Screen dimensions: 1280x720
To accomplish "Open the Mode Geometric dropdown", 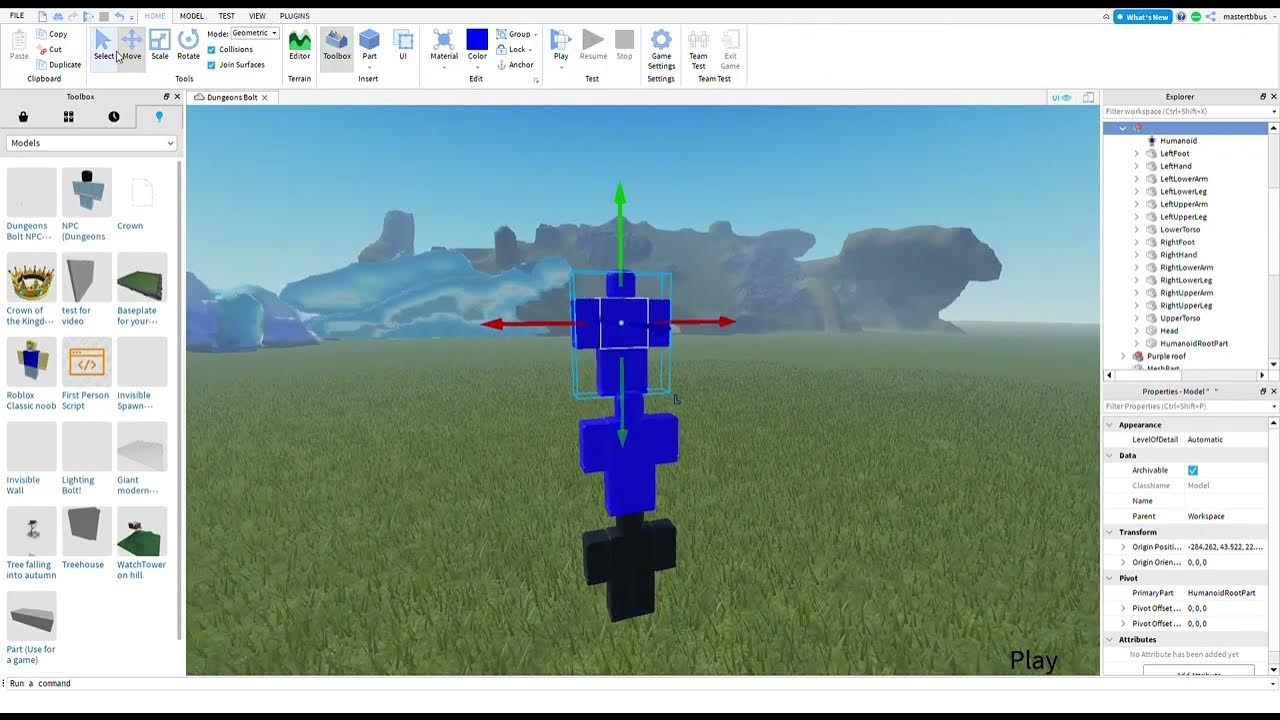I will pos(255,33).
